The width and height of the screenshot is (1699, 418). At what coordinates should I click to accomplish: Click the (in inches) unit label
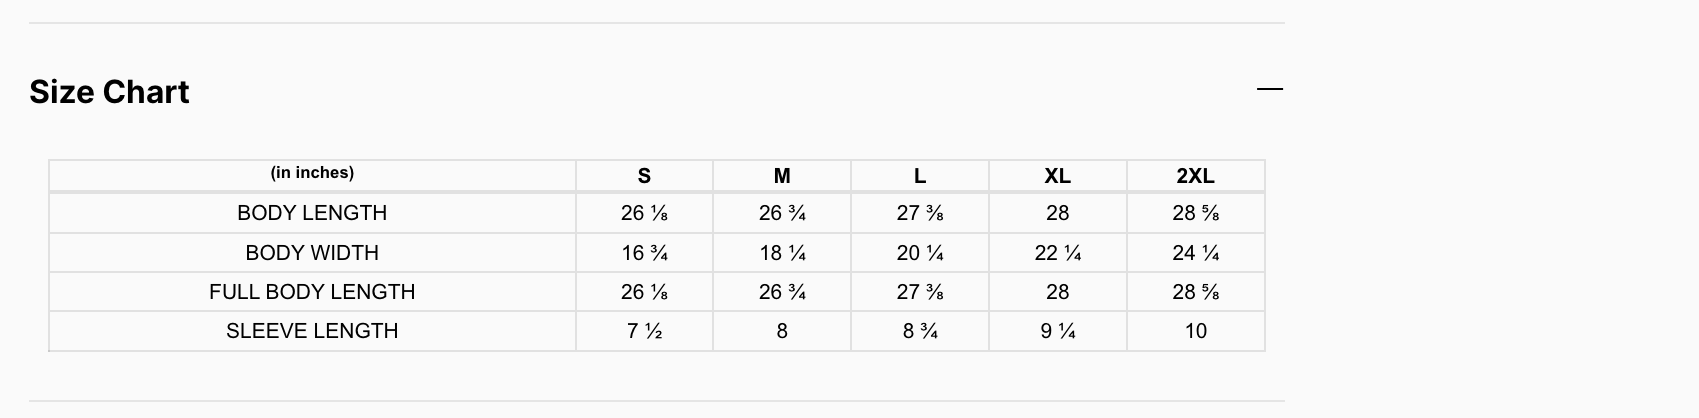click(312, 173)
